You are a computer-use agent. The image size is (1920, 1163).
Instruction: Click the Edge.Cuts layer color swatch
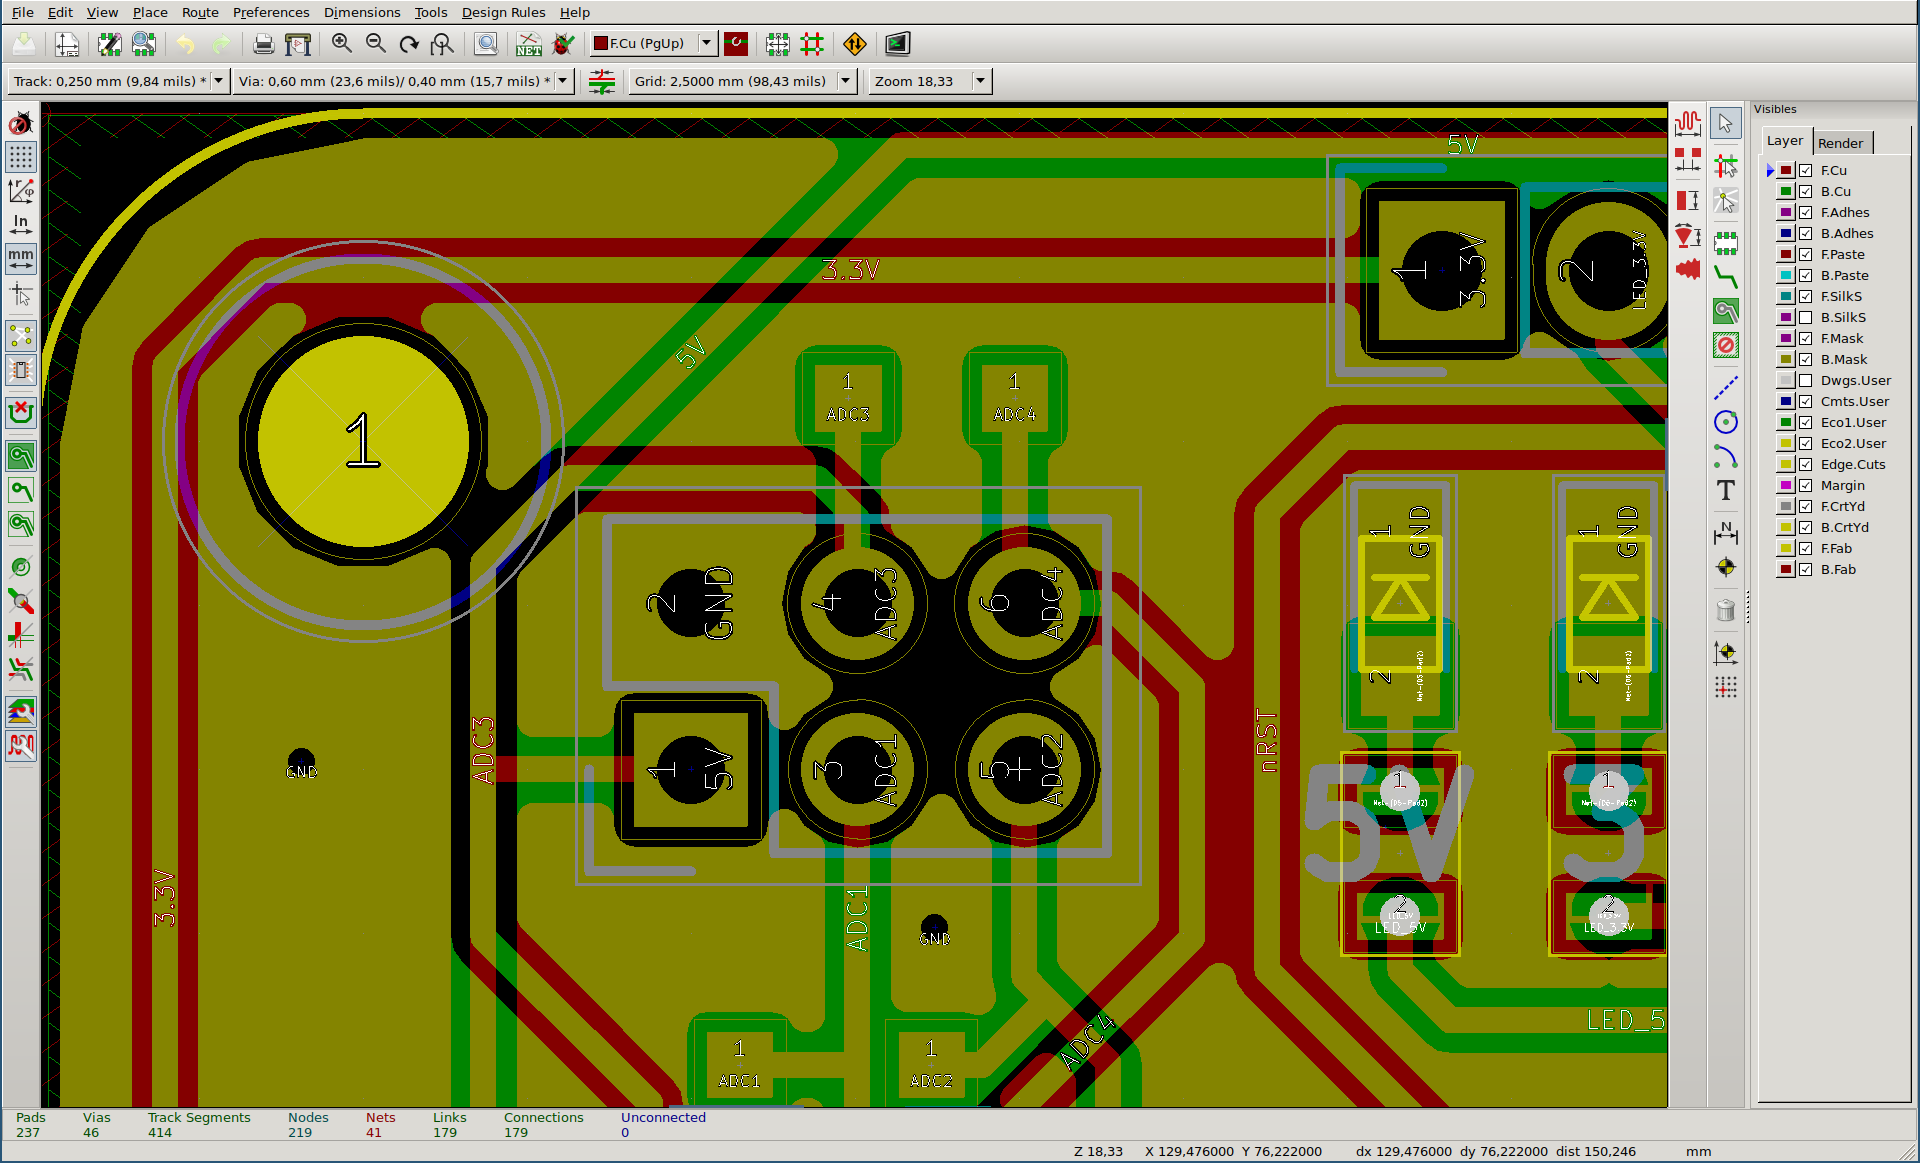[1786, 465]
